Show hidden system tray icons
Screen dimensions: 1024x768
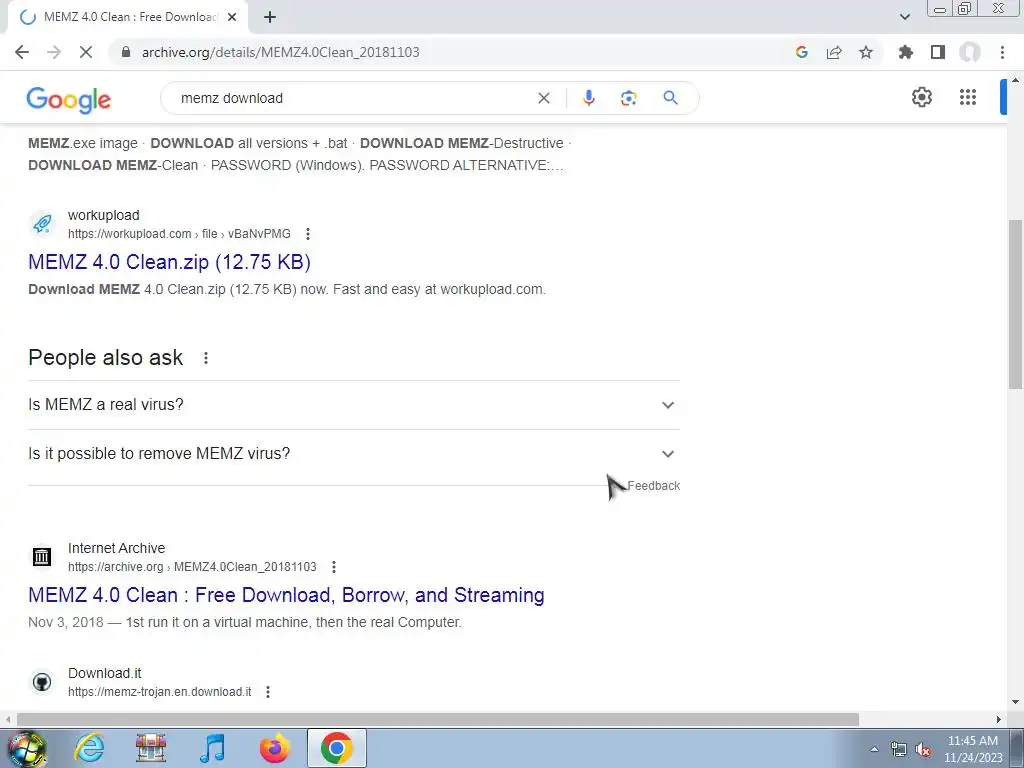point(874,749)
